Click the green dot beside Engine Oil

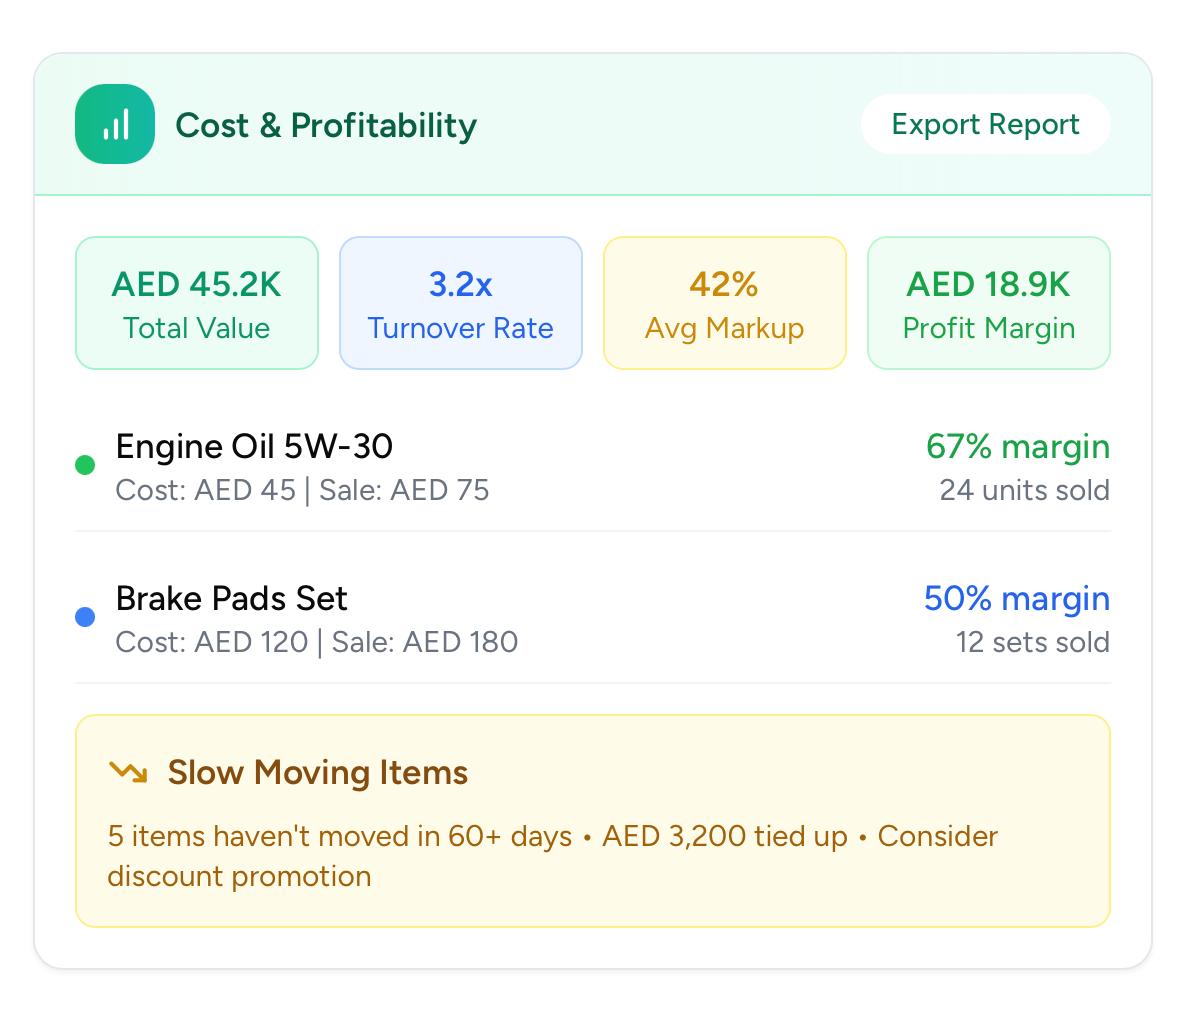86,465
